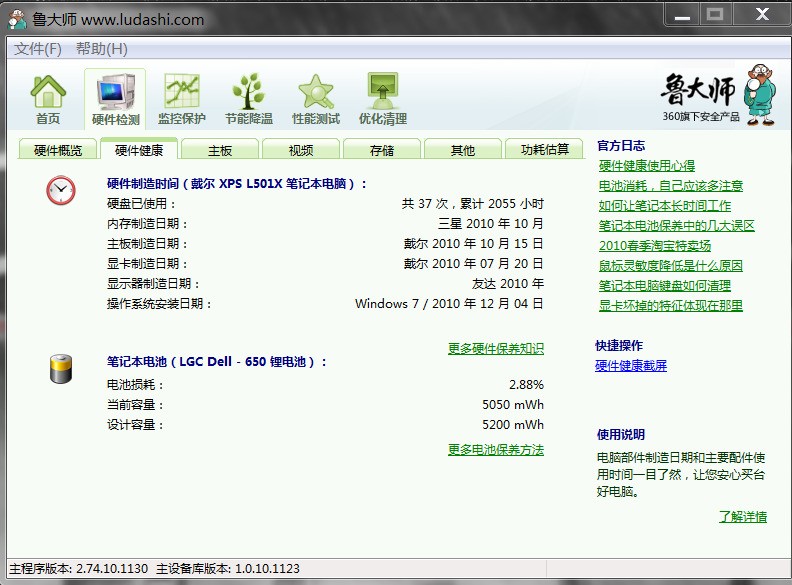The width and height of the screenshot is (792, 585).
Task: Click display date 友达 2010 年
Action: [508, 283]
